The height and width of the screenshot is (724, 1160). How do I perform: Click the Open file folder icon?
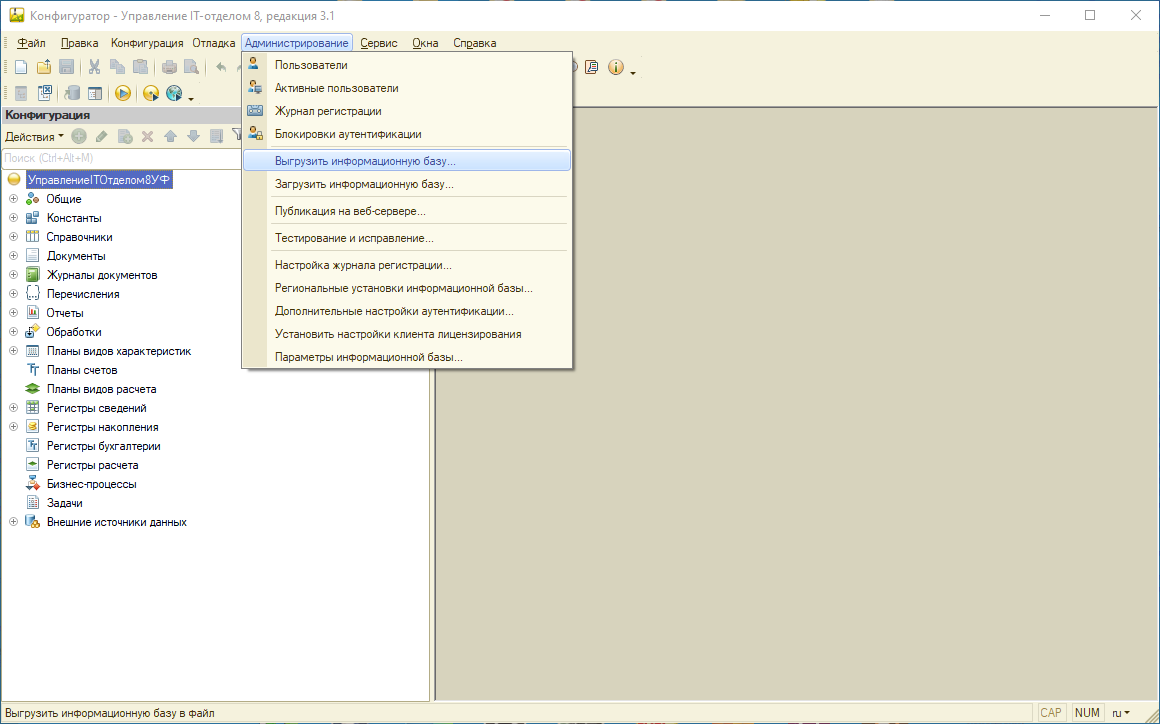(43, 67)
